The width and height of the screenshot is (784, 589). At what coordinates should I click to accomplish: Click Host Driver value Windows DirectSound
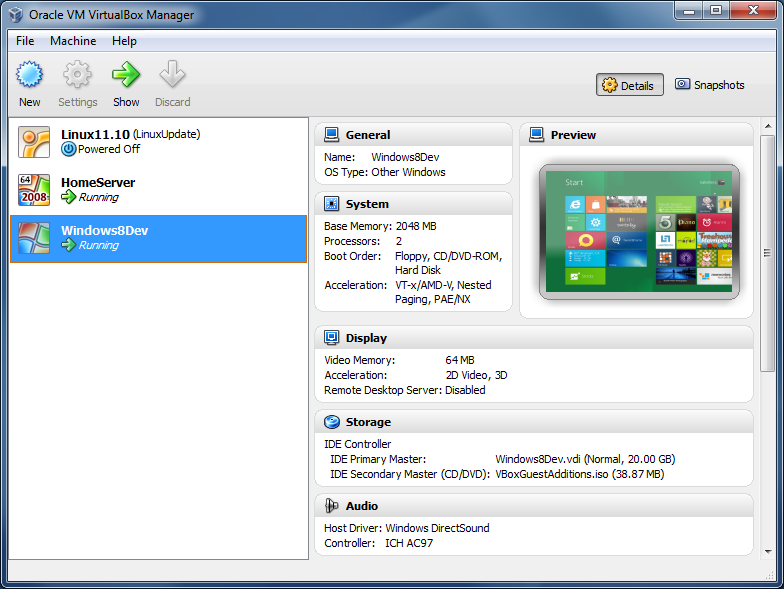438,528
